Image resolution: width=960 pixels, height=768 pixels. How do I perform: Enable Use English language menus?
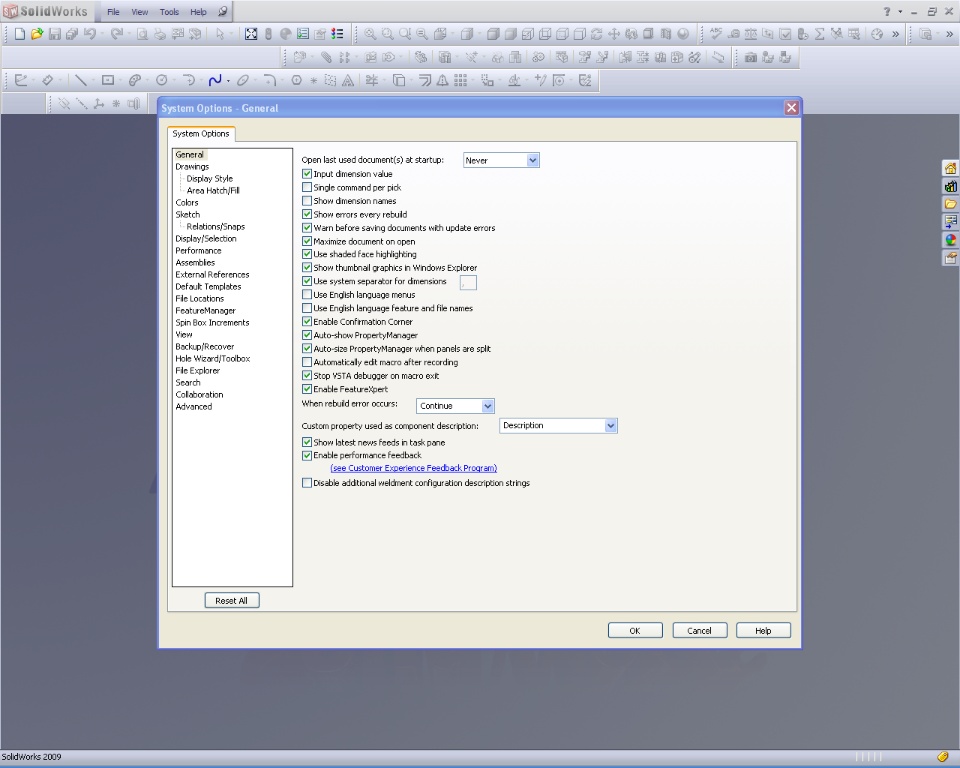pyautogui.click(x=307, y=295)
